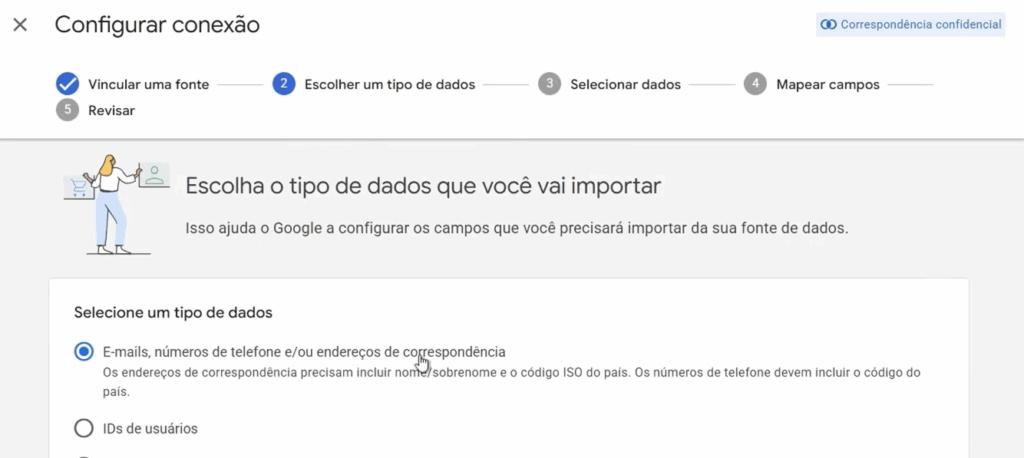Click the shopping cart icon in the illustration

[77, 186]
